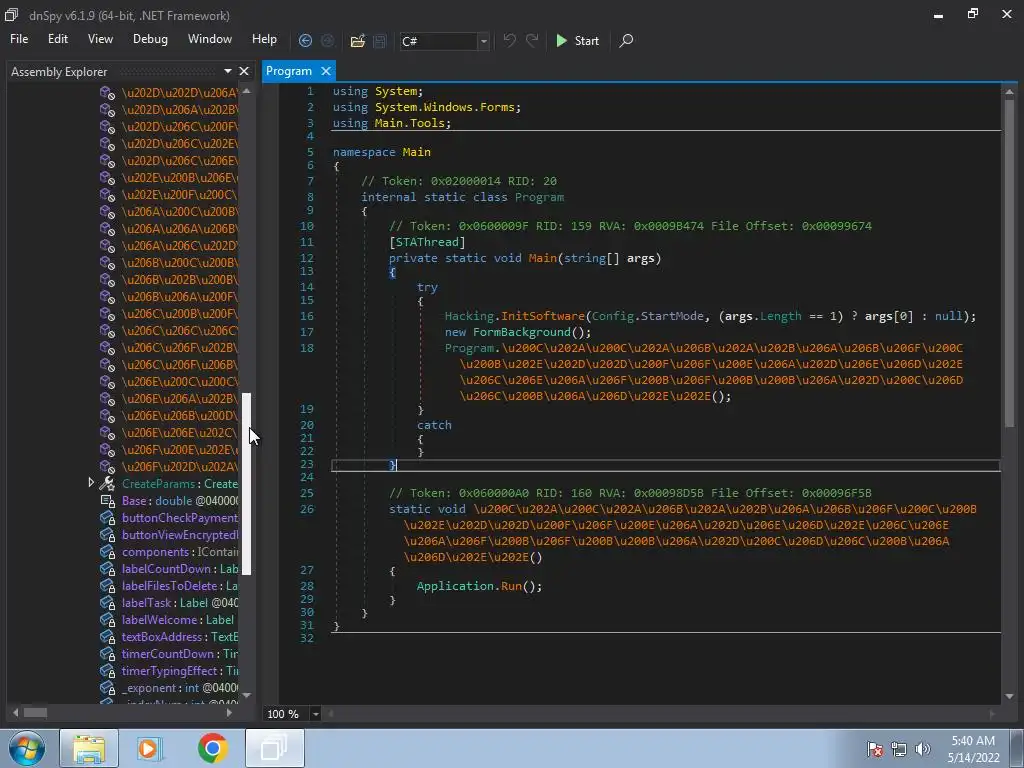Close the Assembly Explorer panel

pos(244,71)
